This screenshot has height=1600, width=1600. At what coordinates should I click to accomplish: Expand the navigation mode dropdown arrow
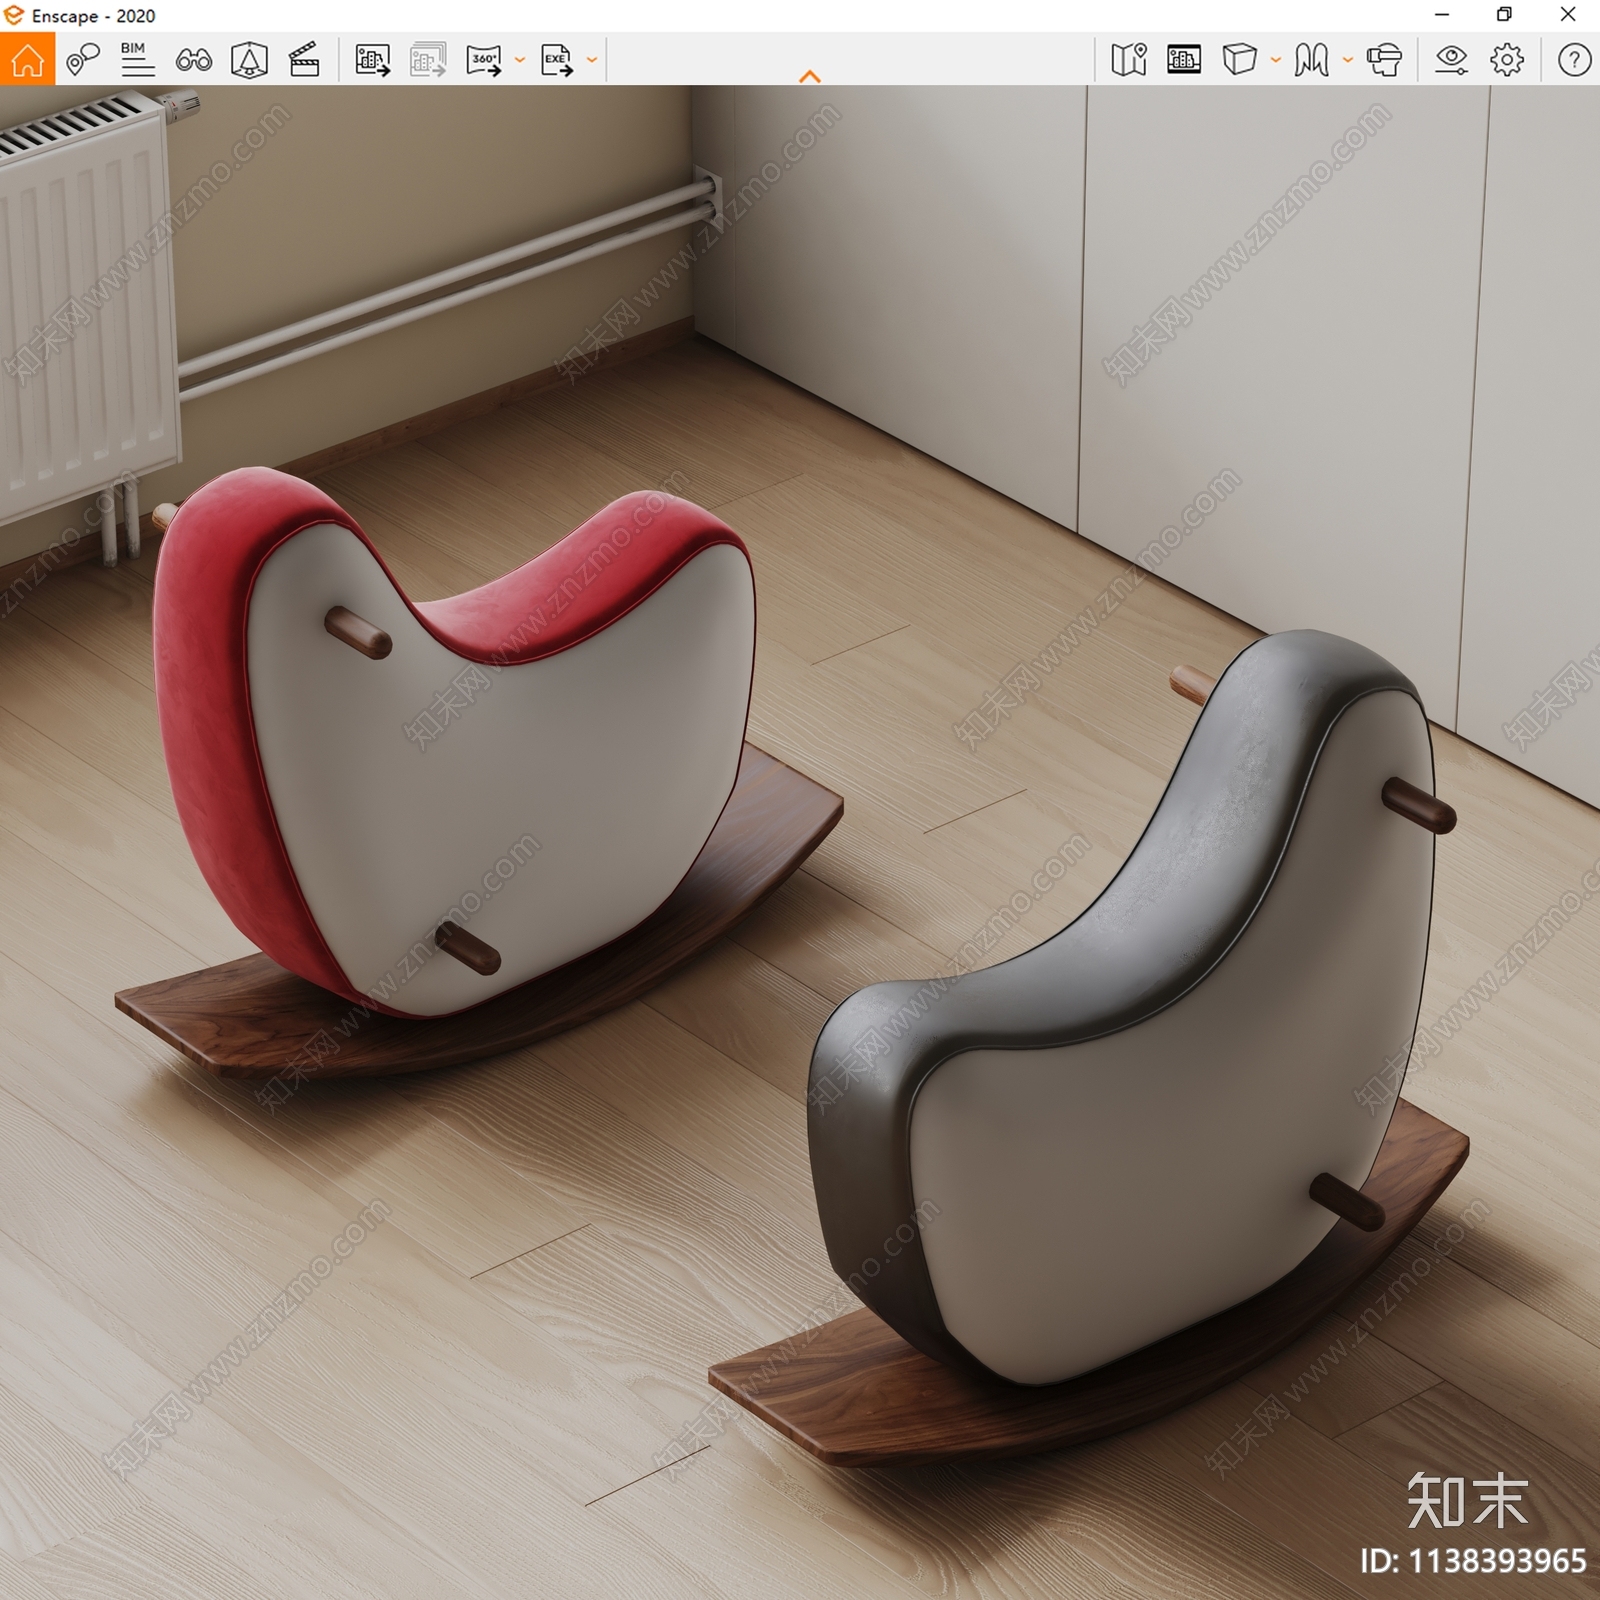point(1348,60)
